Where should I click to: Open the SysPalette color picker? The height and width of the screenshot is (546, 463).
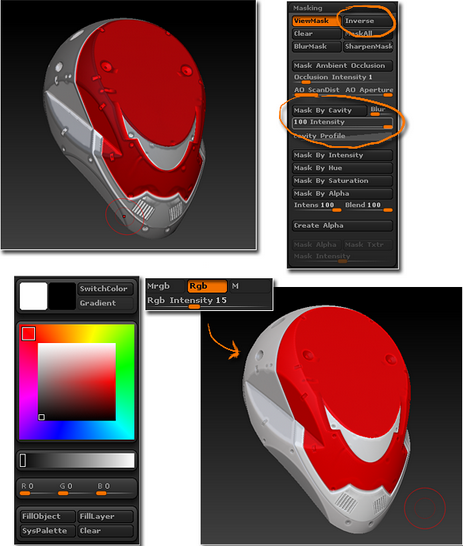click(47, 531)
